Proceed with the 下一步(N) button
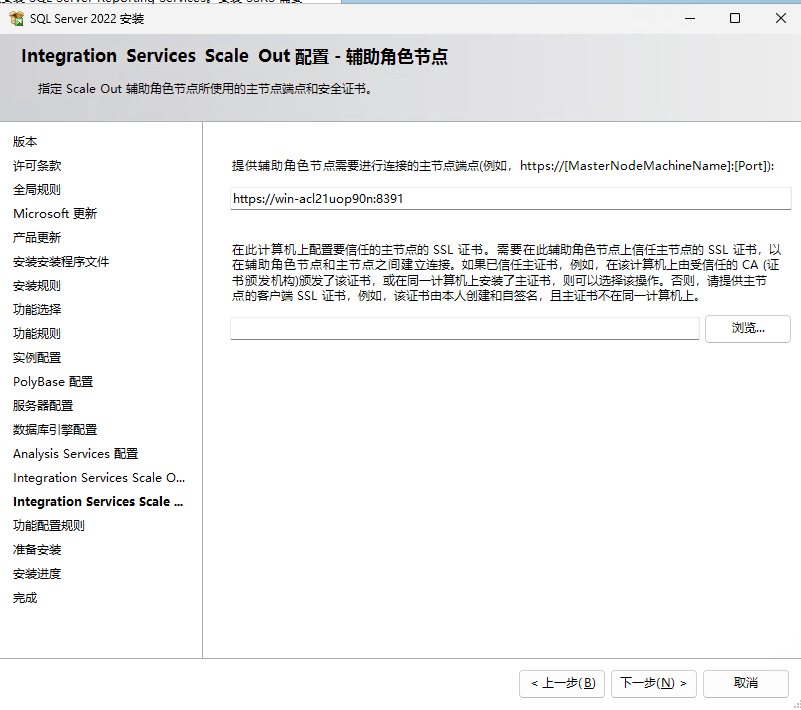Screen dimensions: 801x710 click(x=653, y=683)
